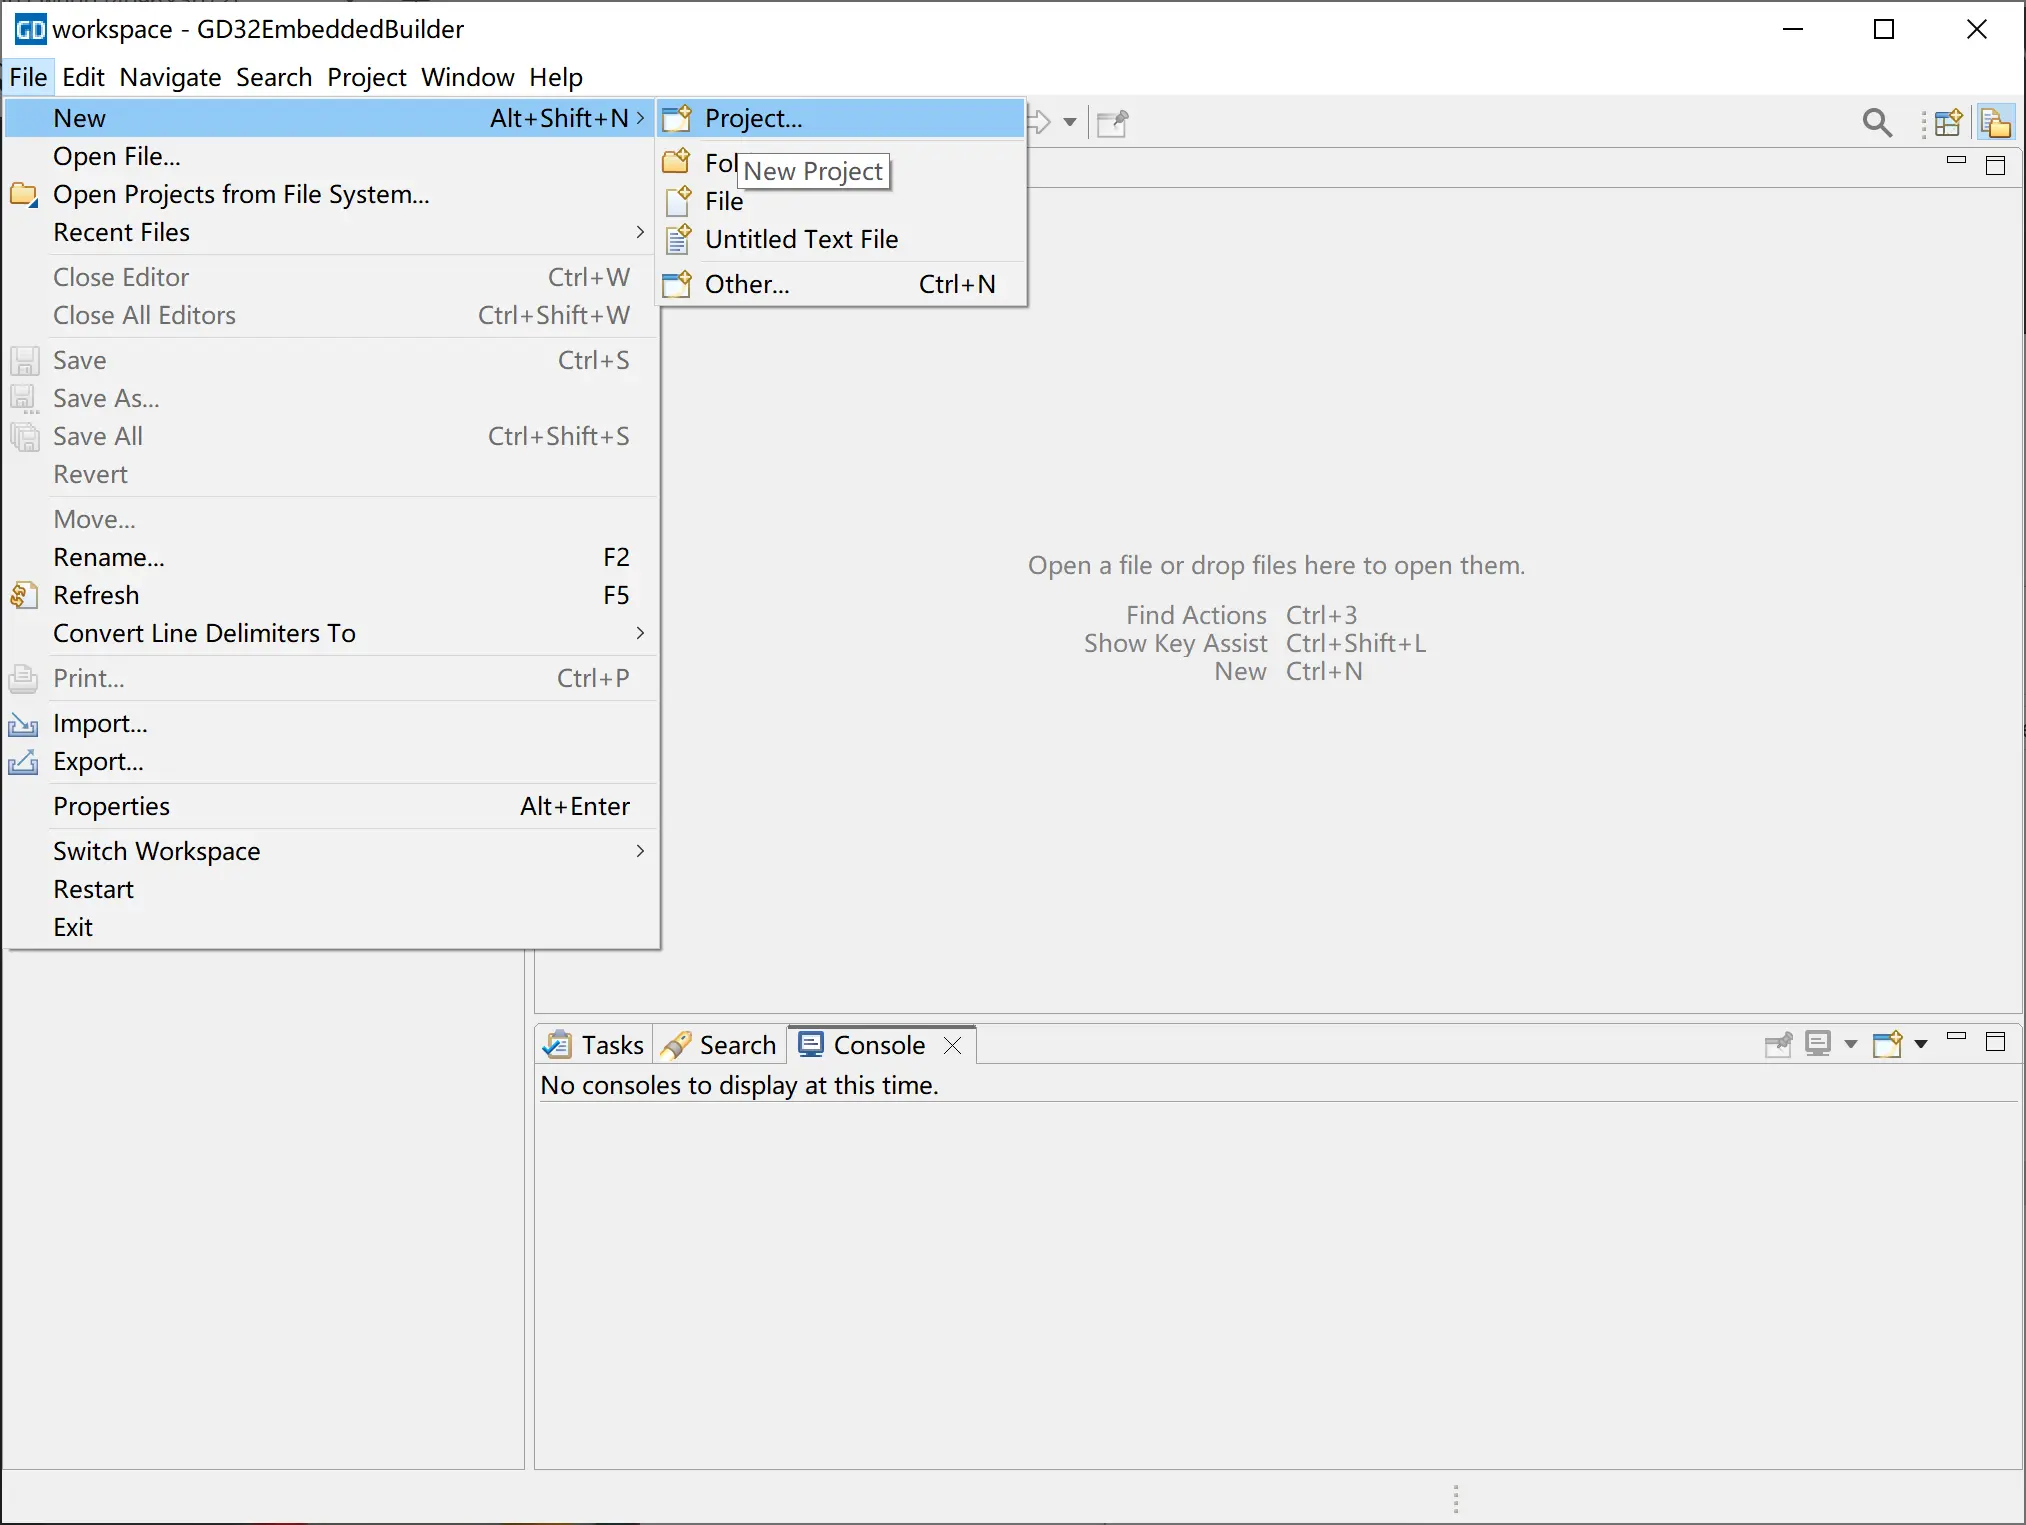This screenshot has height=1525, width=2026.
Task: Click Display Selected Console monitor icon
Action: click(x=1818, y=1044)
